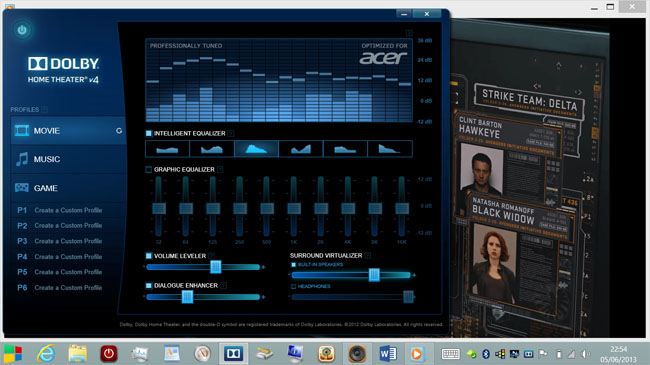Switch to the Music profile
The width and height of the screenshot is (650, 365).
69,159
